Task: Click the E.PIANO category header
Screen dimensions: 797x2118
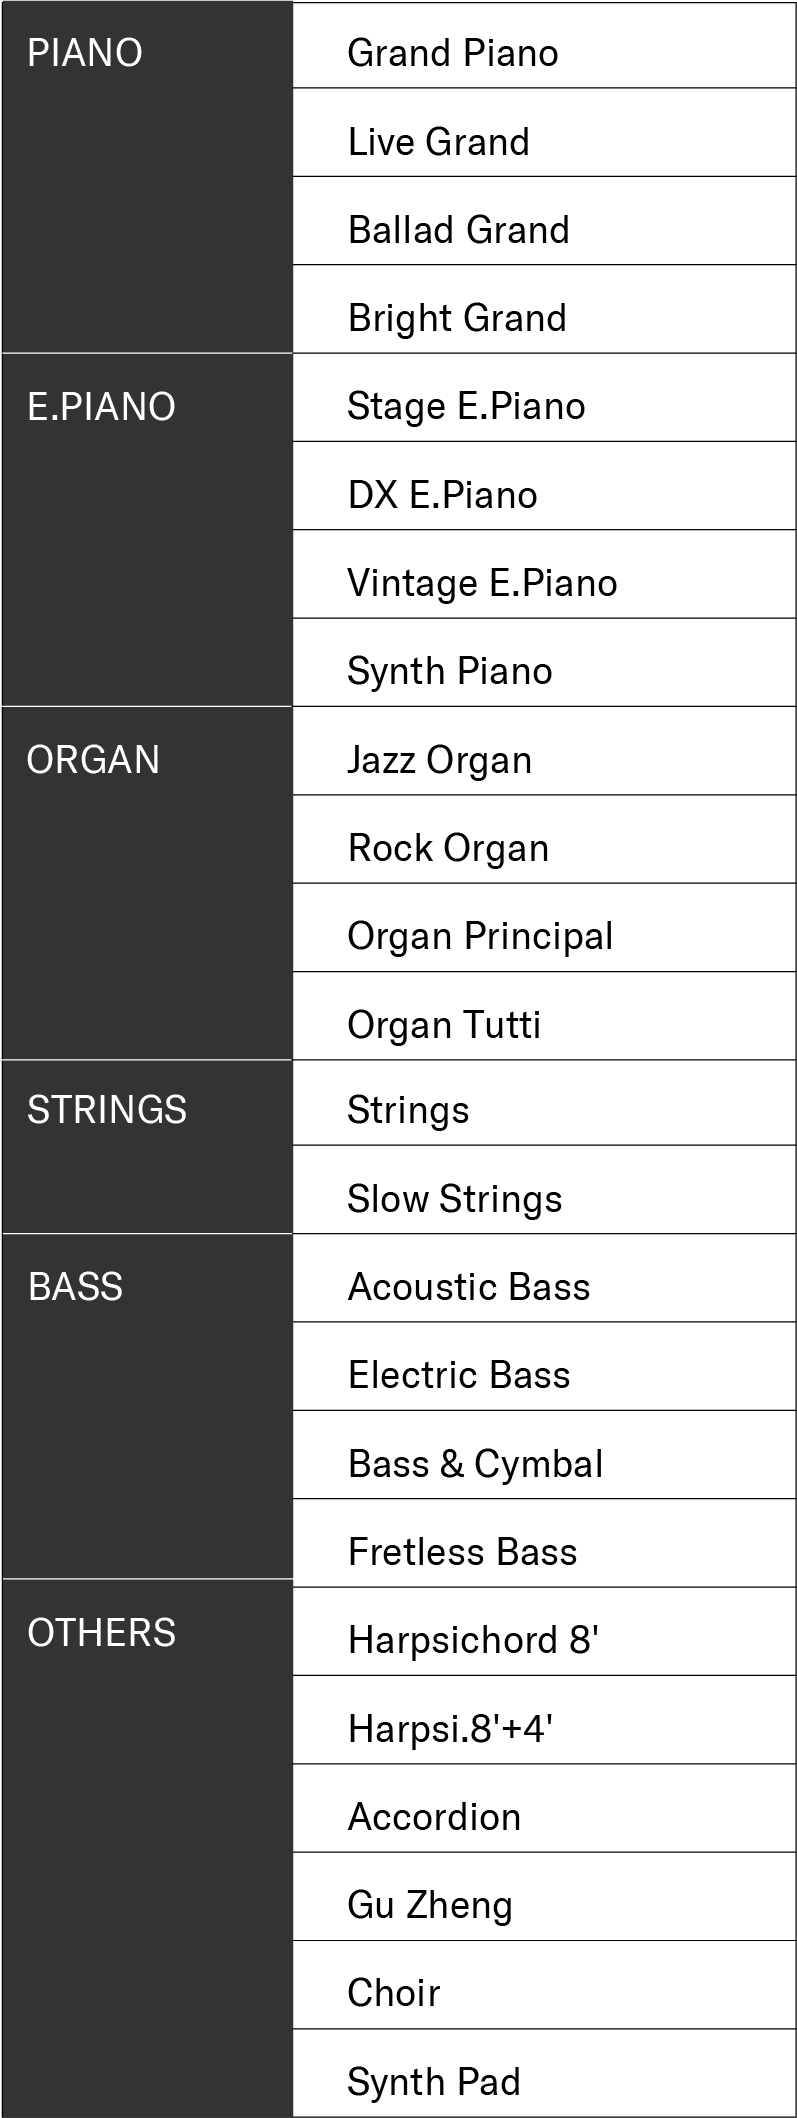Action: [101, 407]
